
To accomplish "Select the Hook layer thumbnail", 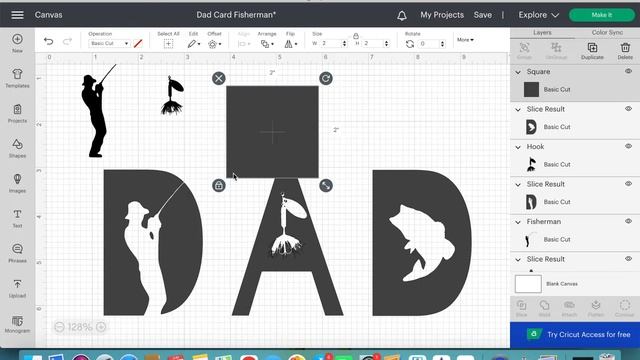I will coord(531,164).
